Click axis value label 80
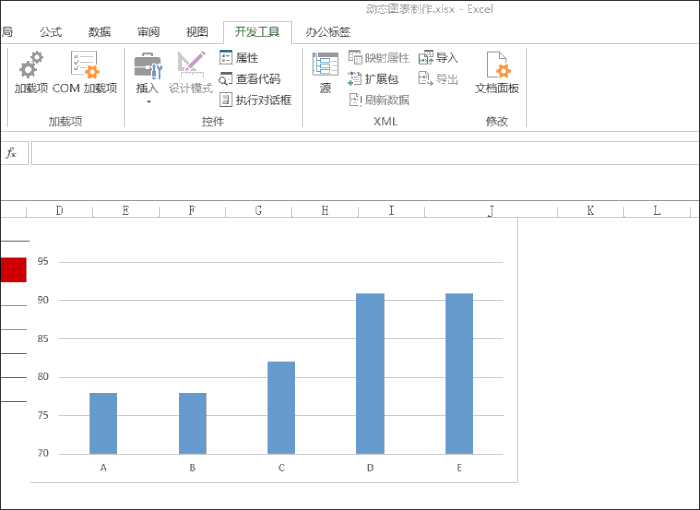Viewport: 700px width, 510px height. pos(43,376)
